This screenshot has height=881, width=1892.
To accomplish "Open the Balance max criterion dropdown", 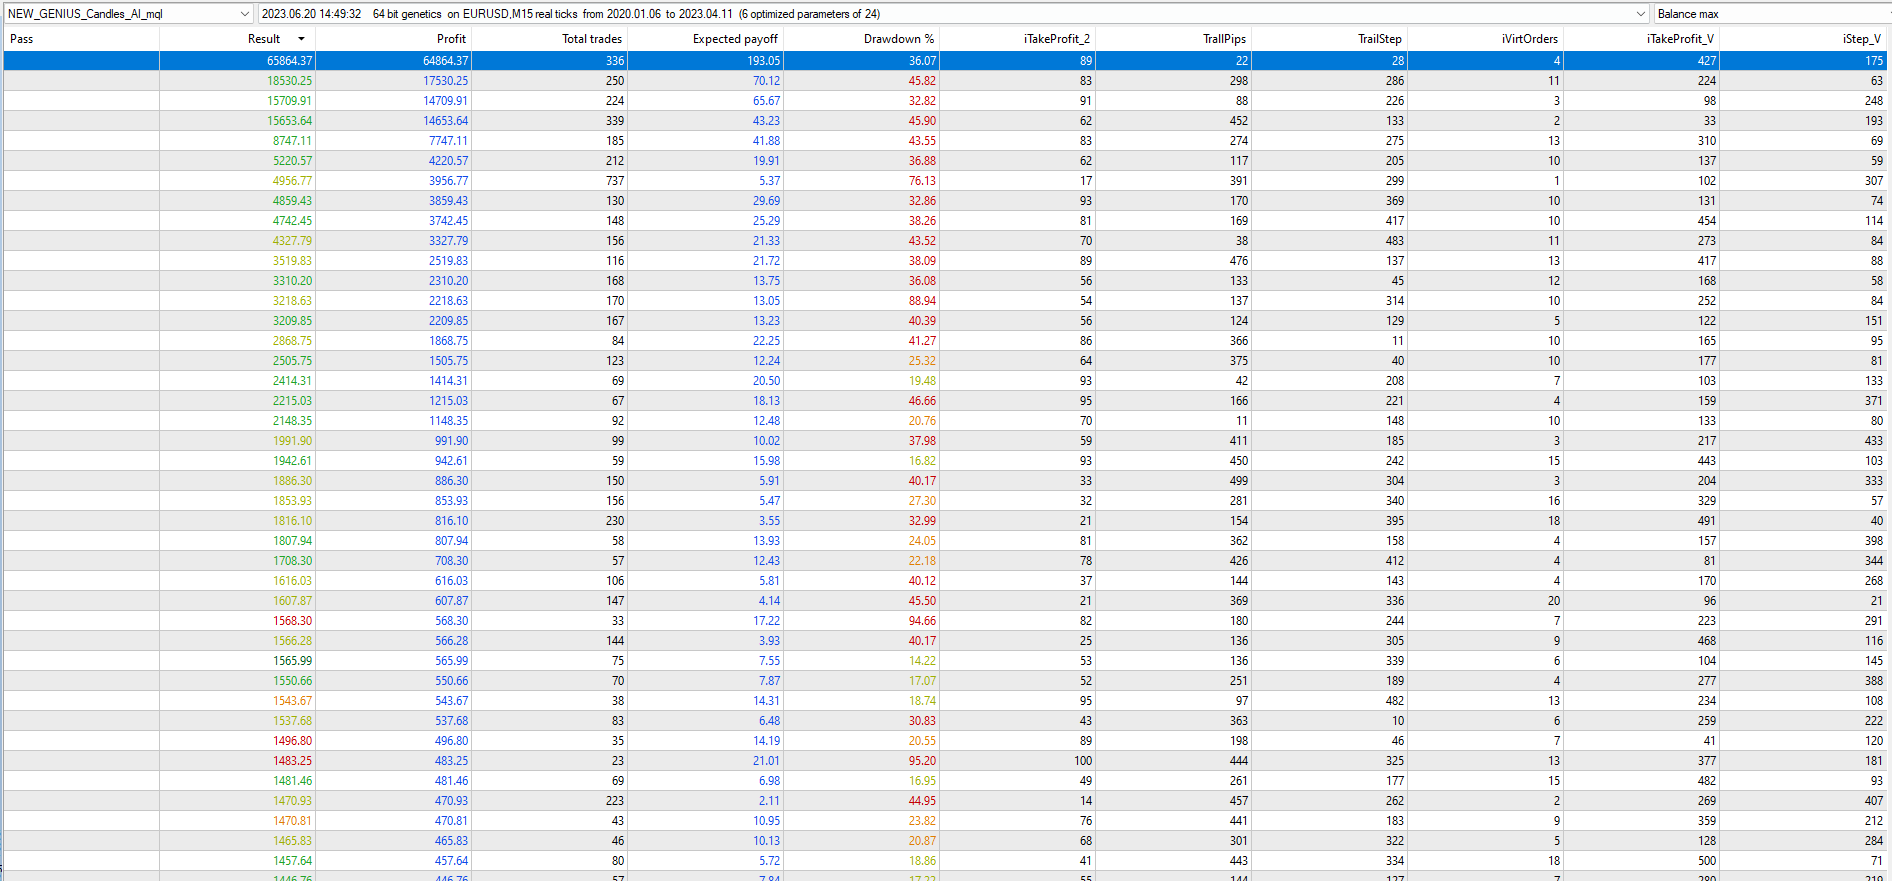I will click(x=1772, y=14).
